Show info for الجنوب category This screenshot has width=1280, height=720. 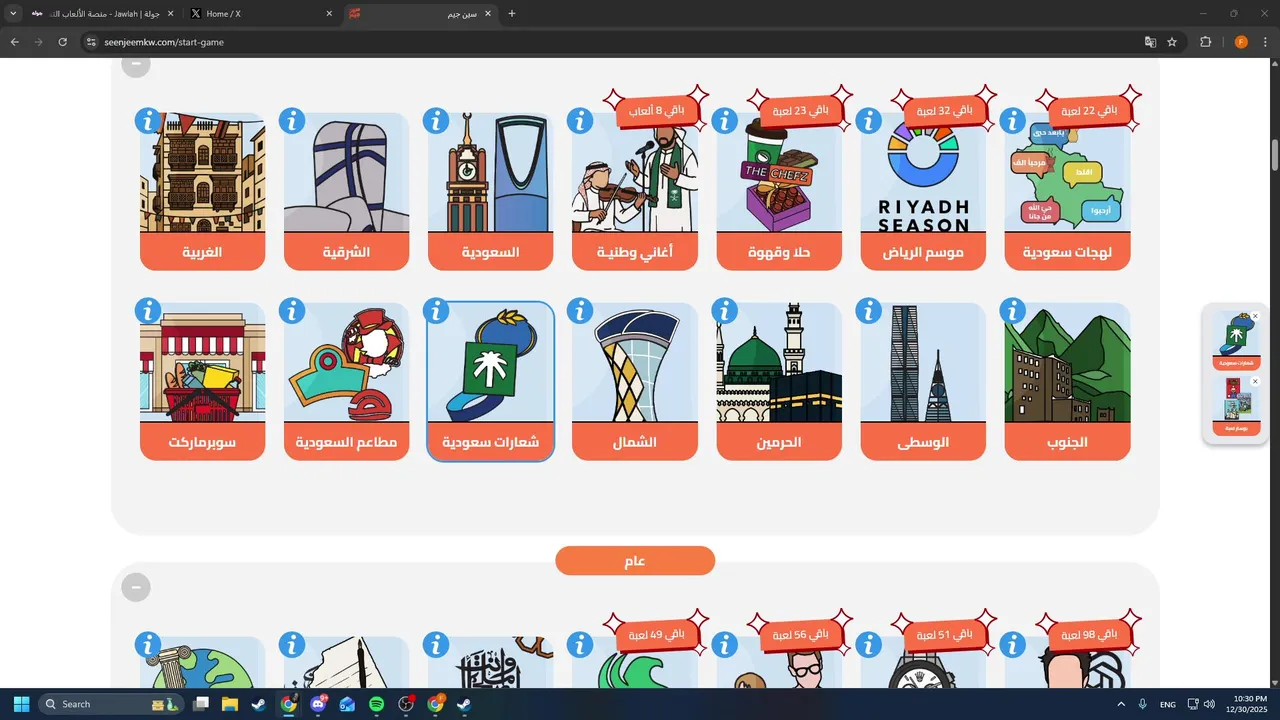[x=1012, y=311]
